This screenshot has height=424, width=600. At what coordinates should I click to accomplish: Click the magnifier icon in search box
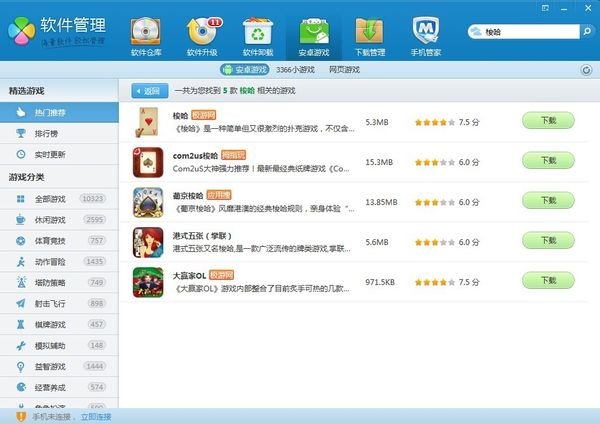476,33
